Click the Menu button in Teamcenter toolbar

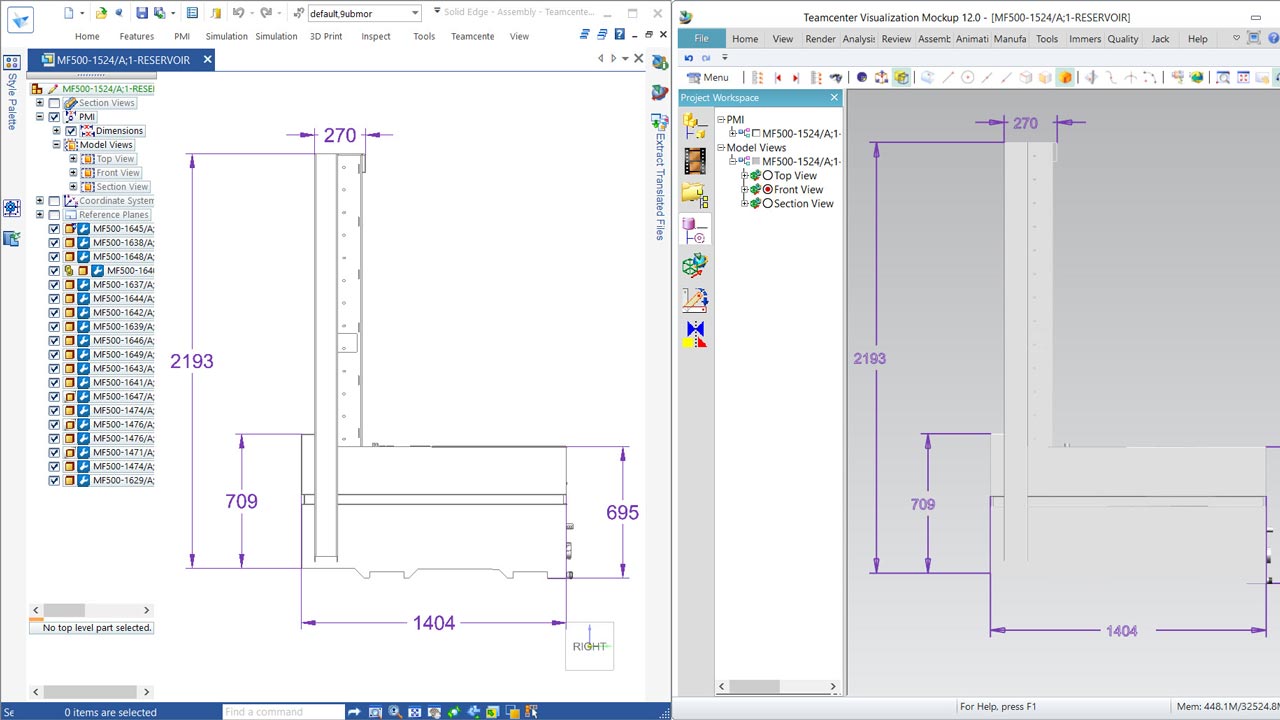[x=707, y=77]
